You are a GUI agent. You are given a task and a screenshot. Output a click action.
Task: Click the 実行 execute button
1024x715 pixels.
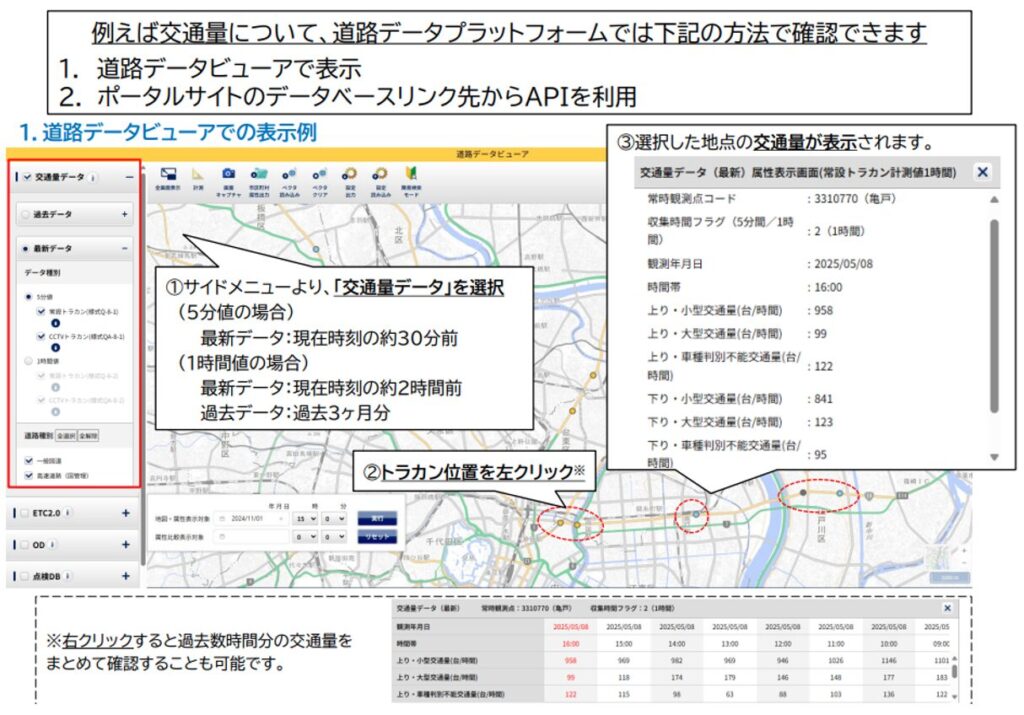(377, 519)
